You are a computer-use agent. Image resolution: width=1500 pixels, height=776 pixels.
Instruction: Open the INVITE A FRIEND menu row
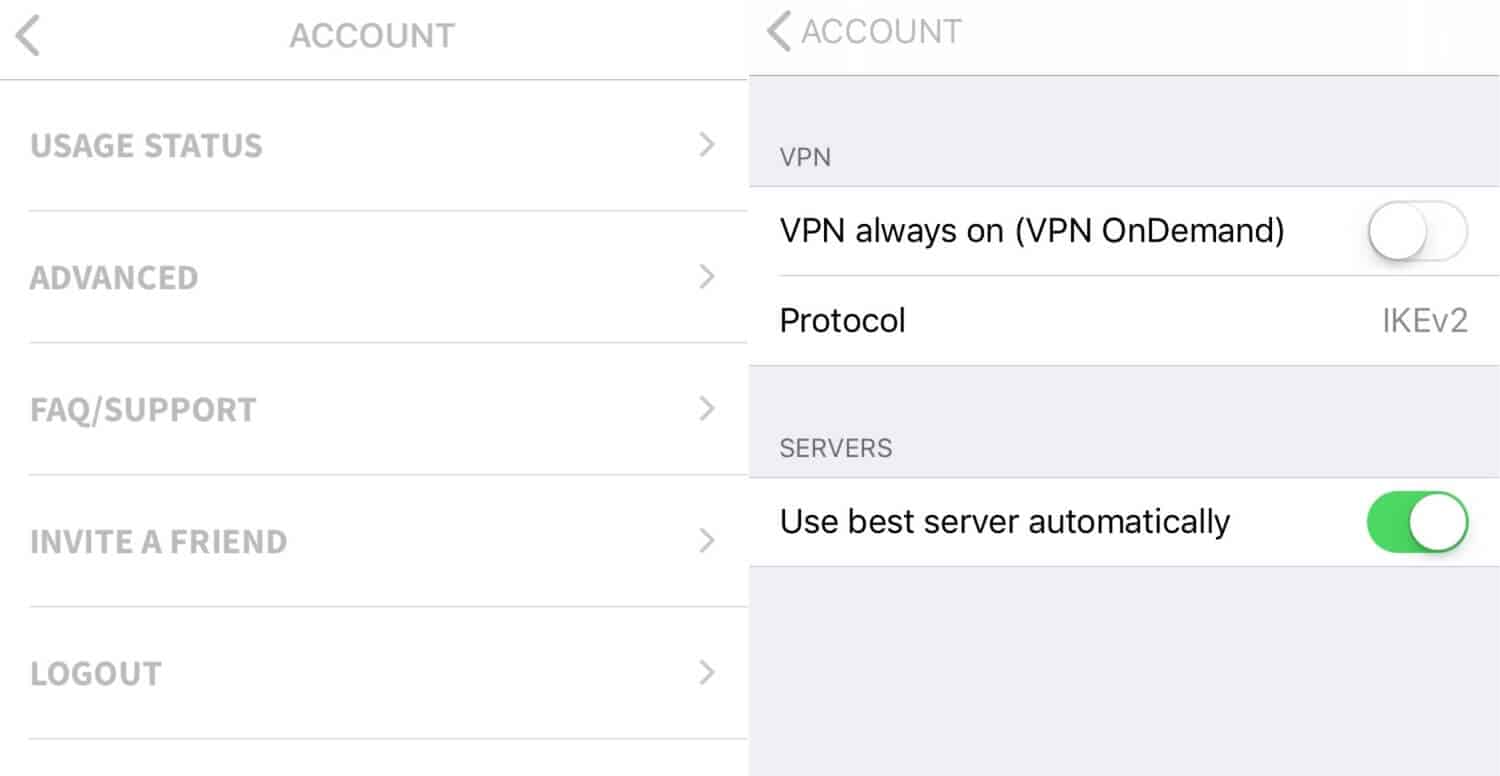coord(374,541)
